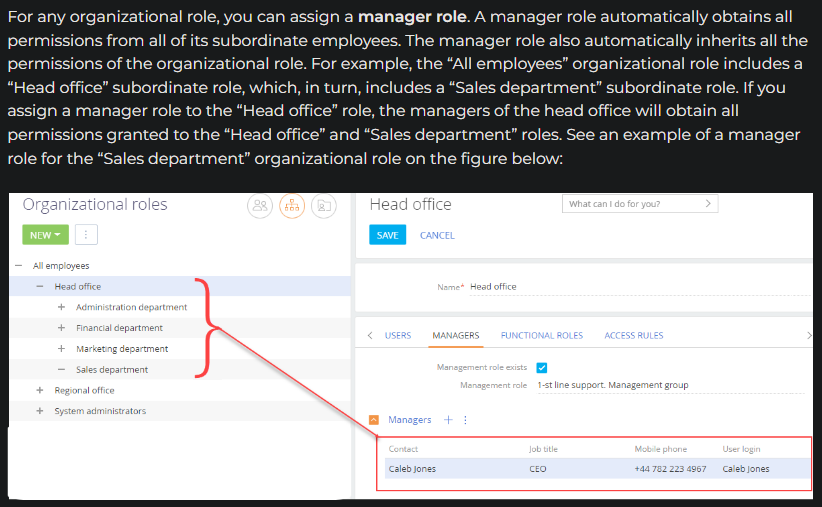
Task: Switch to the ACCESS RULES tab
Action: [x=634, y=336]
